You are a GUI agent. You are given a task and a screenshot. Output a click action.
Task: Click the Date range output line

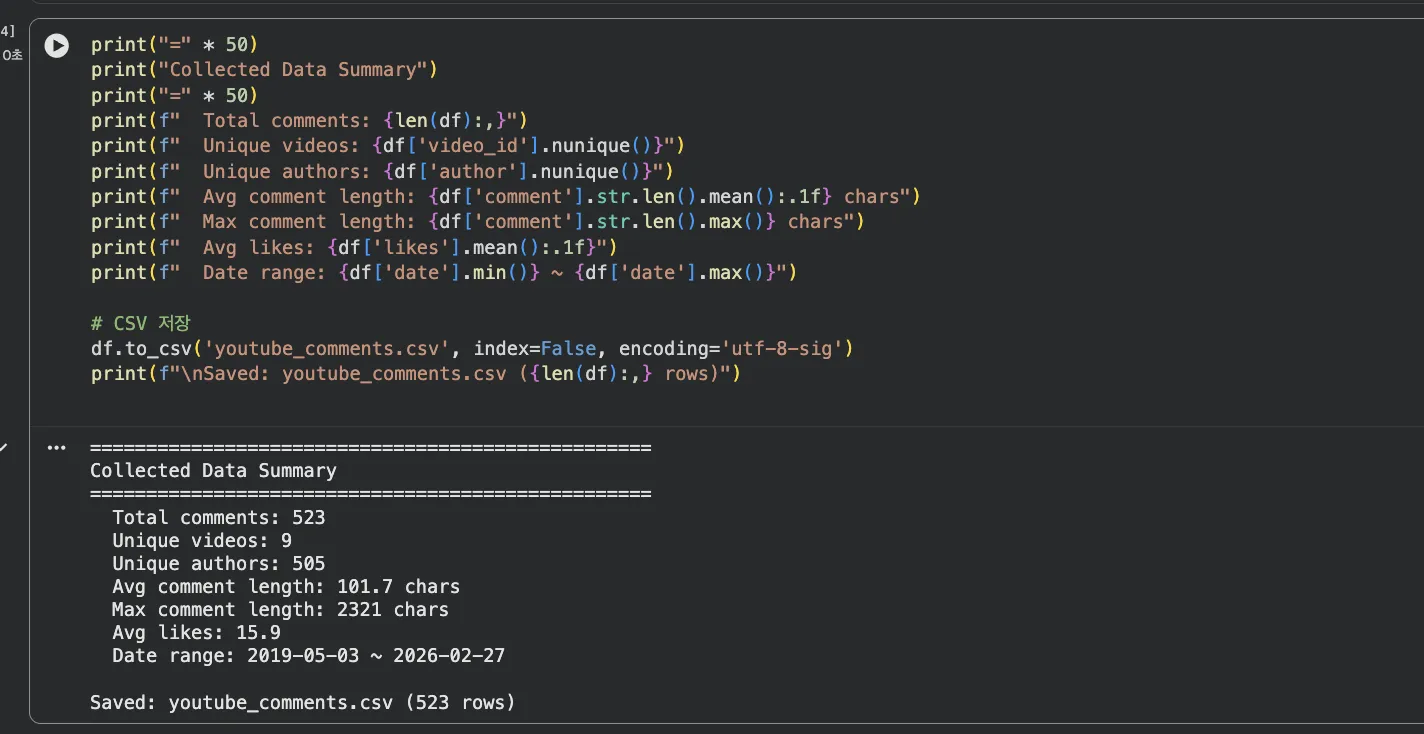click(x=308, y=656)
